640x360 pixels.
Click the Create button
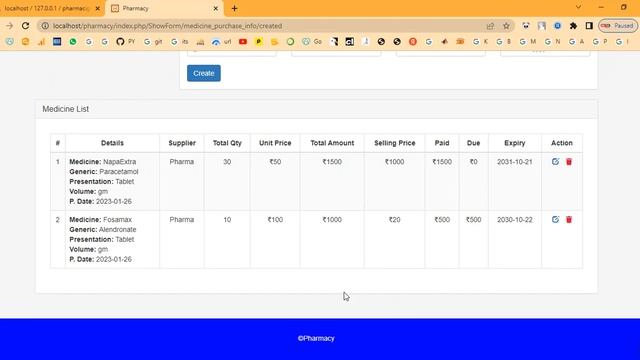204,73
